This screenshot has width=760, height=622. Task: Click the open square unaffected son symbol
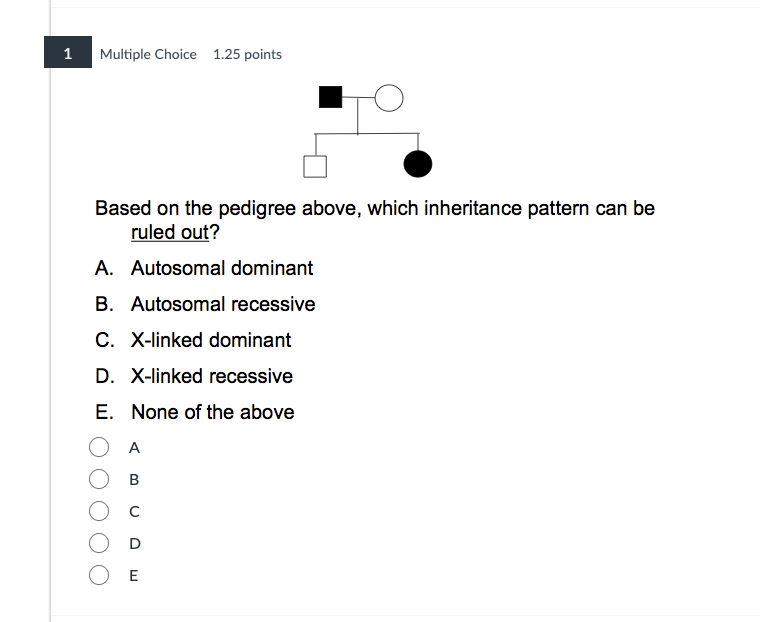click(x=316, y=163)
